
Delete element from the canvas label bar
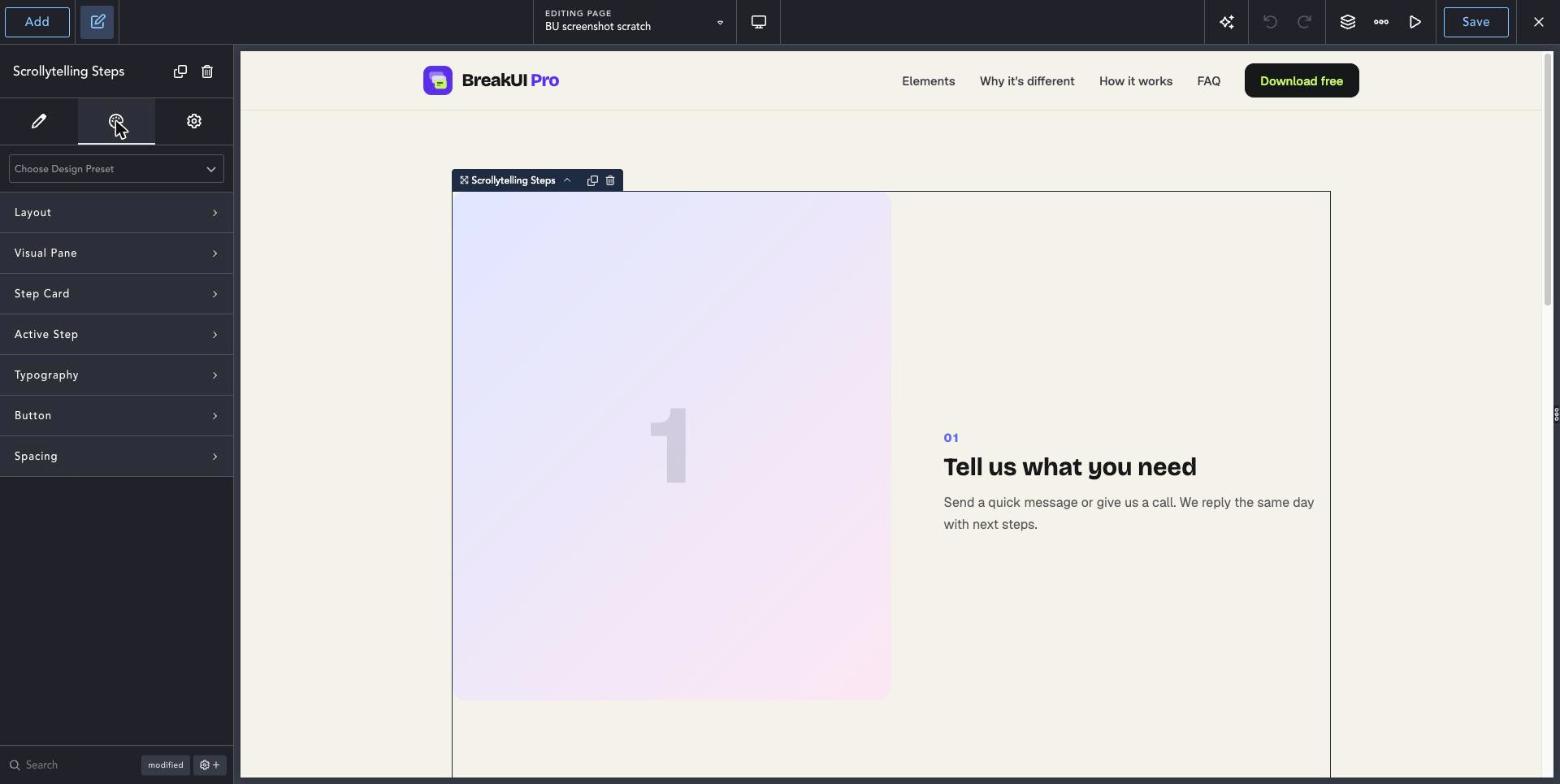point(610,181)
